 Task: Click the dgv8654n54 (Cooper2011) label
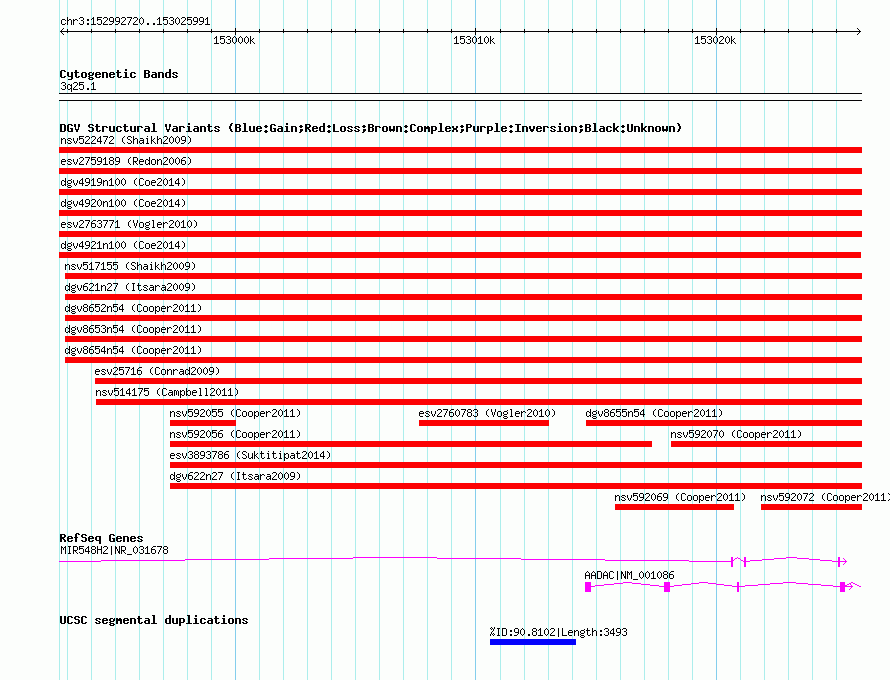(x=133, y=350)
